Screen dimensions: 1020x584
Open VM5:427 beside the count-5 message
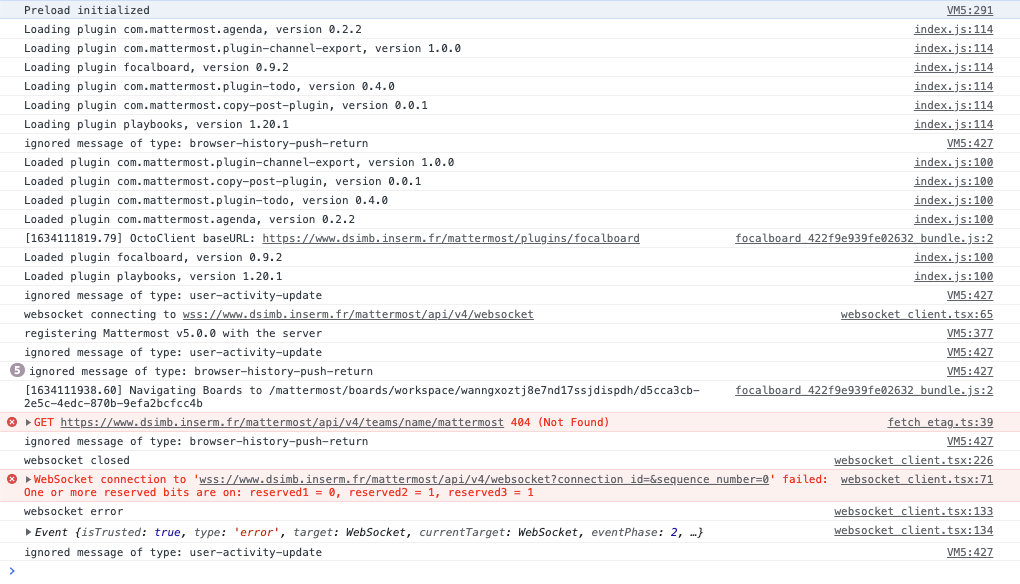tap(969, 371)
